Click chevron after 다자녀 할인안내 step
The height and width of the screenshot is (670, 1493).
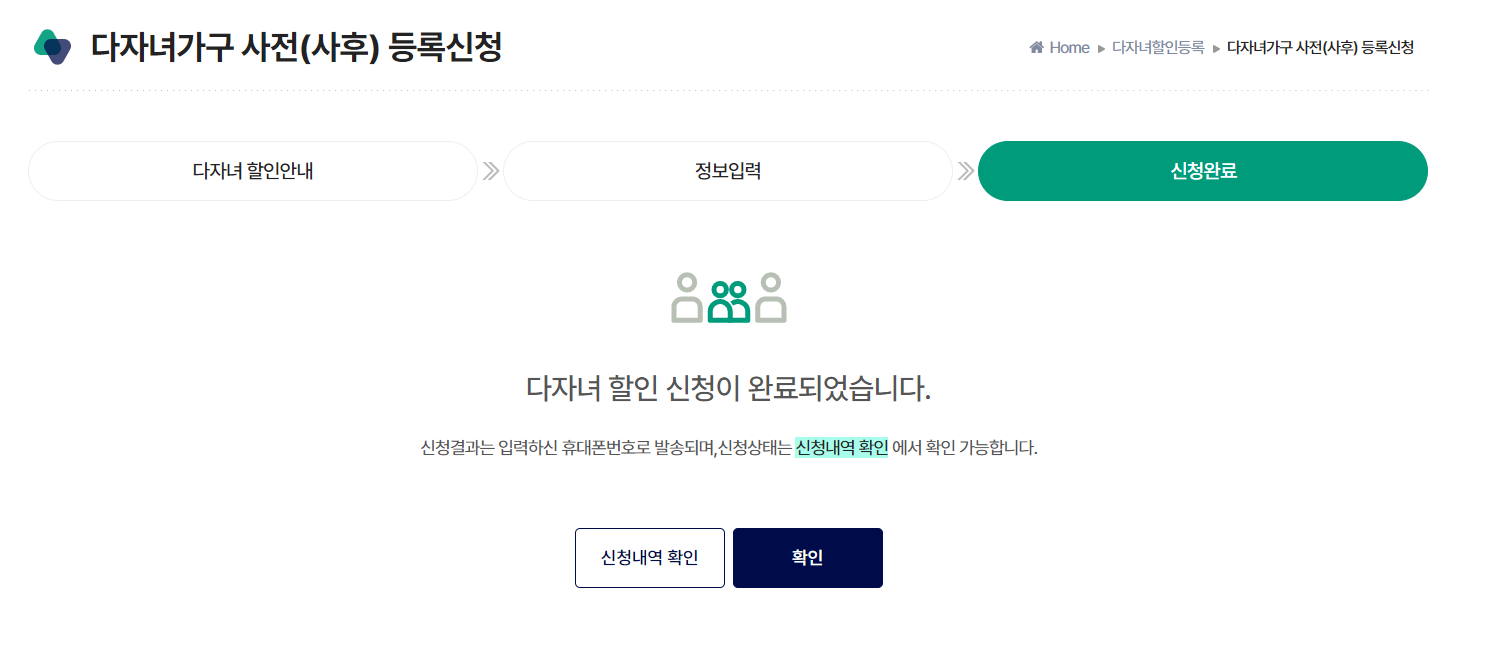pyautogui.click(x=489, y=171)
